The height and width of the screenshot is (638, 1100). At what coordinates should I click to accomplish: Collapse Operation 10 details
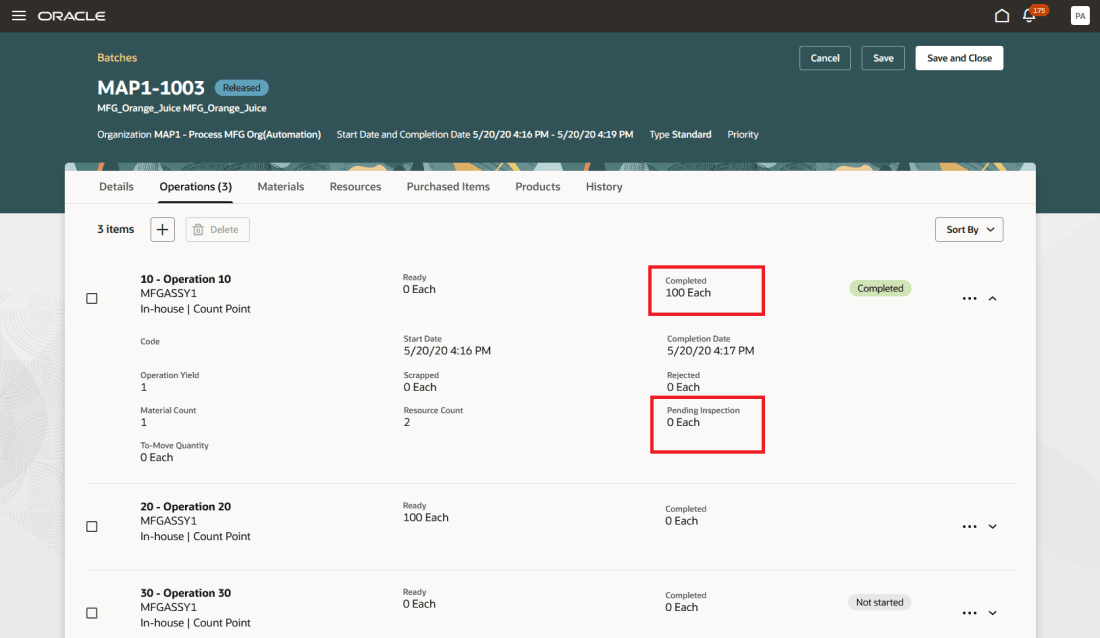[993, 298]
